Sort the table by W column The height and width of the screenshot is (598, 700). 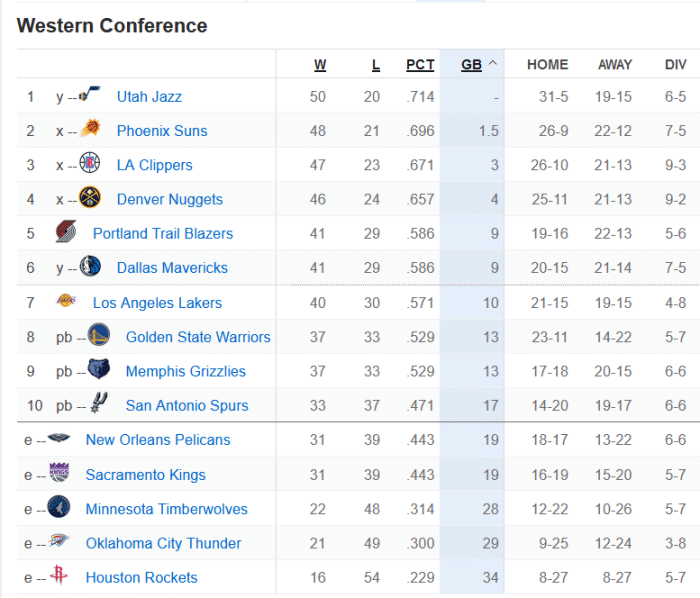tap(320, 65)
